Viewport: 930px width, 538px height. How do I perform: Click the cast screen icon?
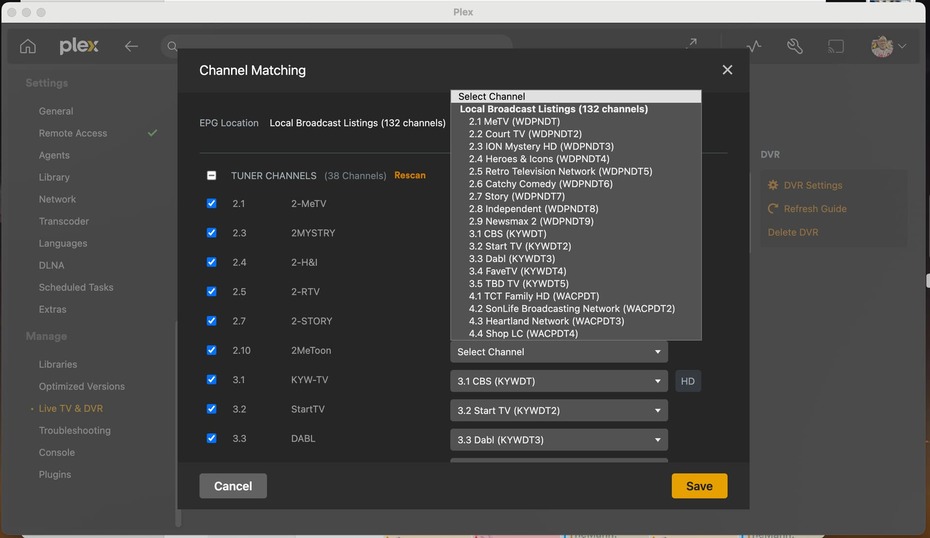coord(836,46)
